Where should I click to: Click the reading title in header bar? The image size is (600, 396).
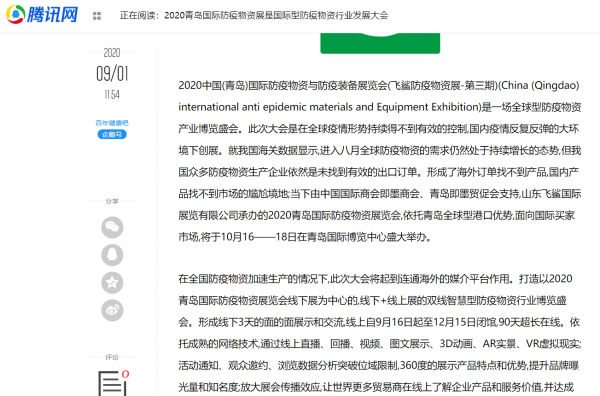click(254, 16)
